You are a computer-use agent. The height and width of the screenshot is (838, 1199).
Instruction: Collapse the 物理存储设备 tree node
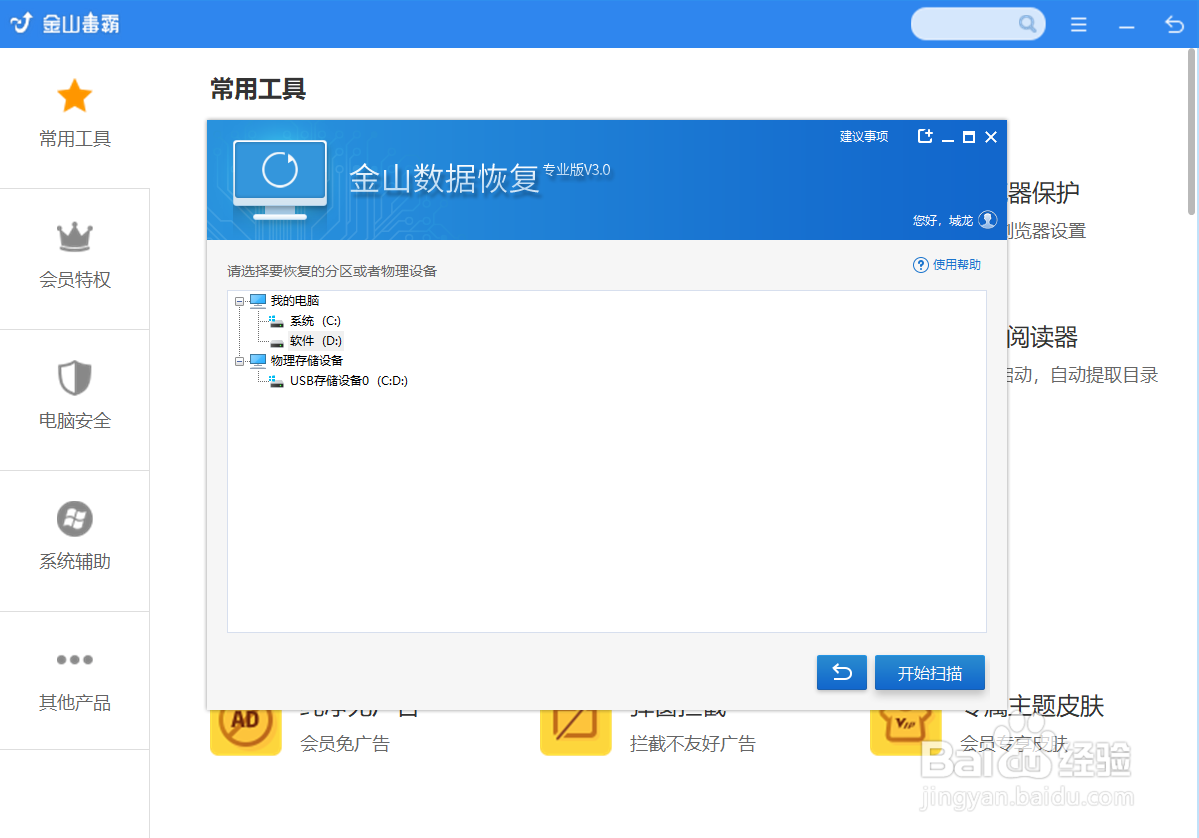[x=239, y=360]
